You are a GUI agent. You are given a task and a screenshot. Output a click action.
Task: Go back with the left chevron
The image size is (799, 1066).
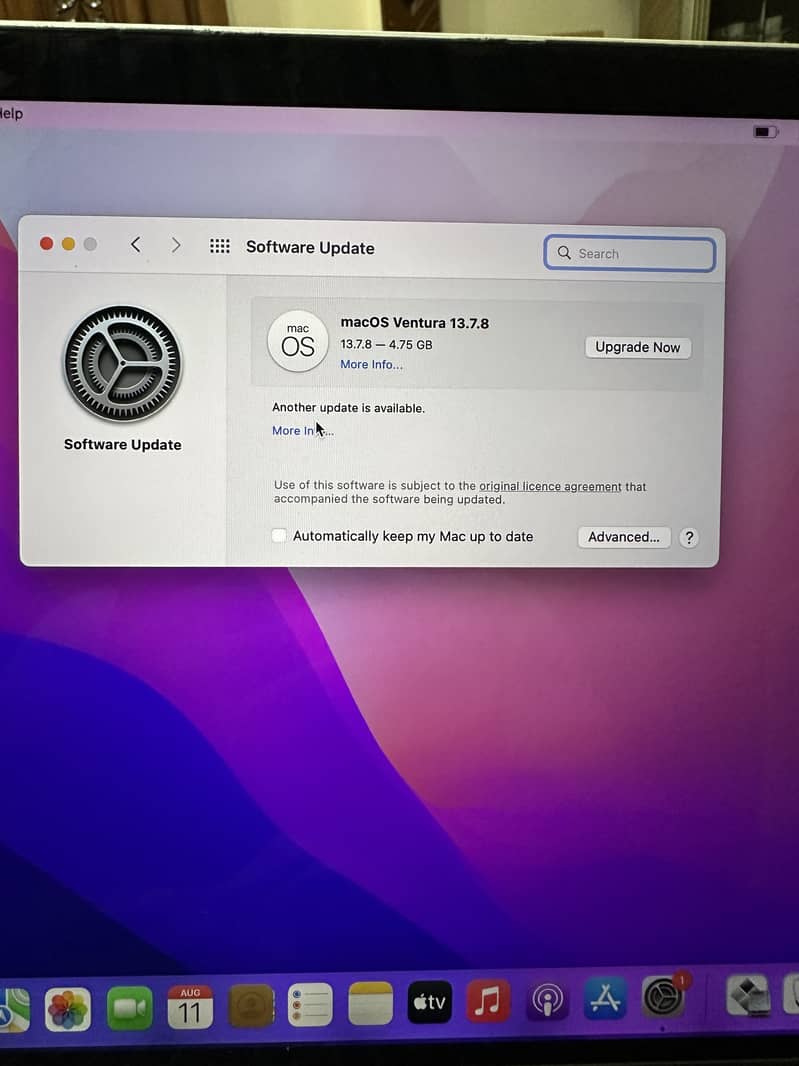[136, 244]
